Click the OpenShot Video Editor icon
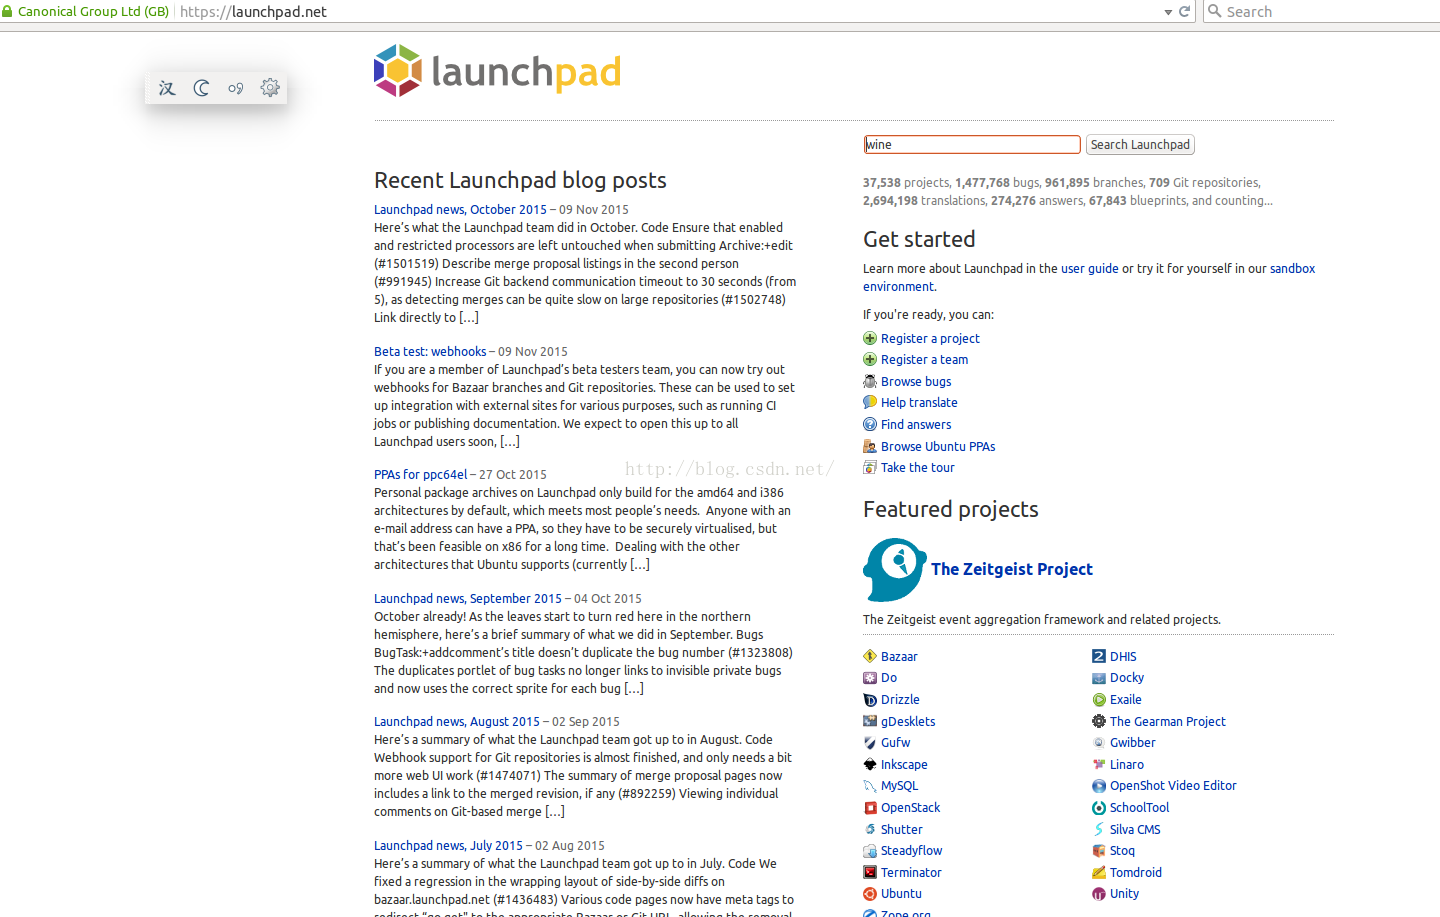 pyautogui.click(x=1099, y=785)
